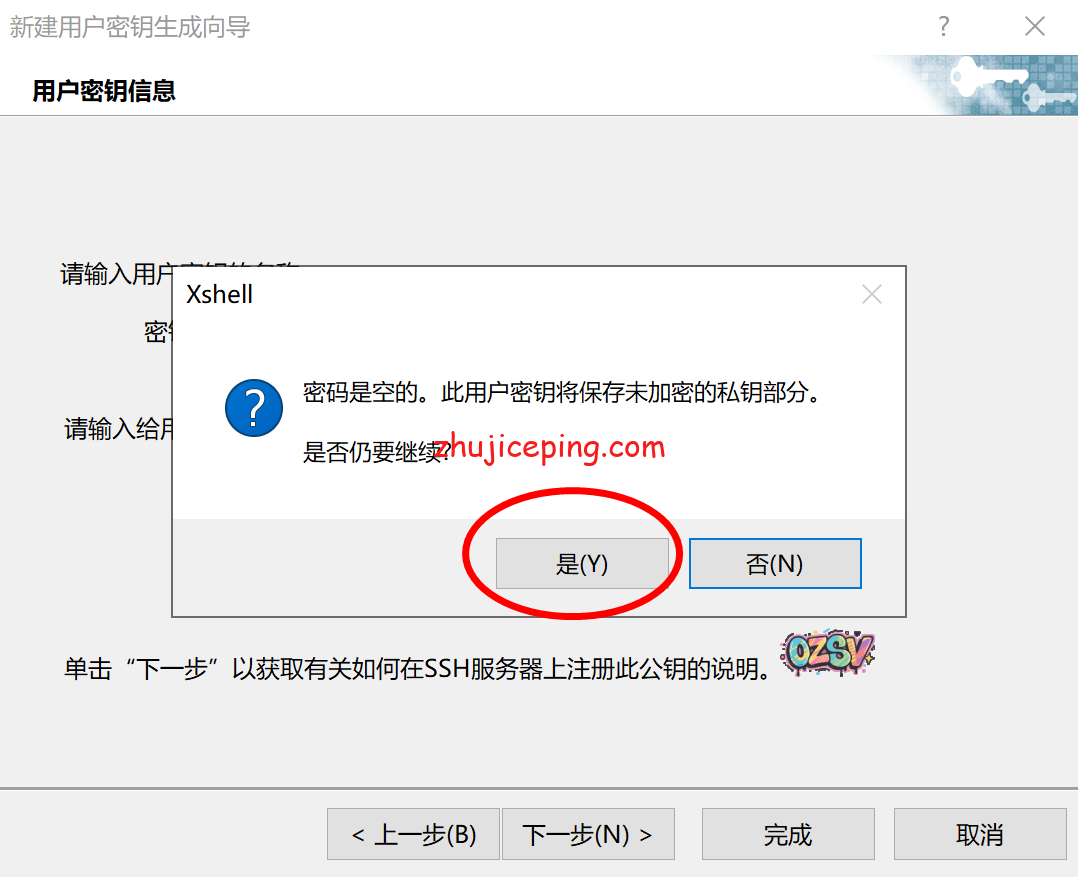Click the red zhujiceping.com watermark text
The width and height of the screenshot is (1078, 877).
click(550, 448)
